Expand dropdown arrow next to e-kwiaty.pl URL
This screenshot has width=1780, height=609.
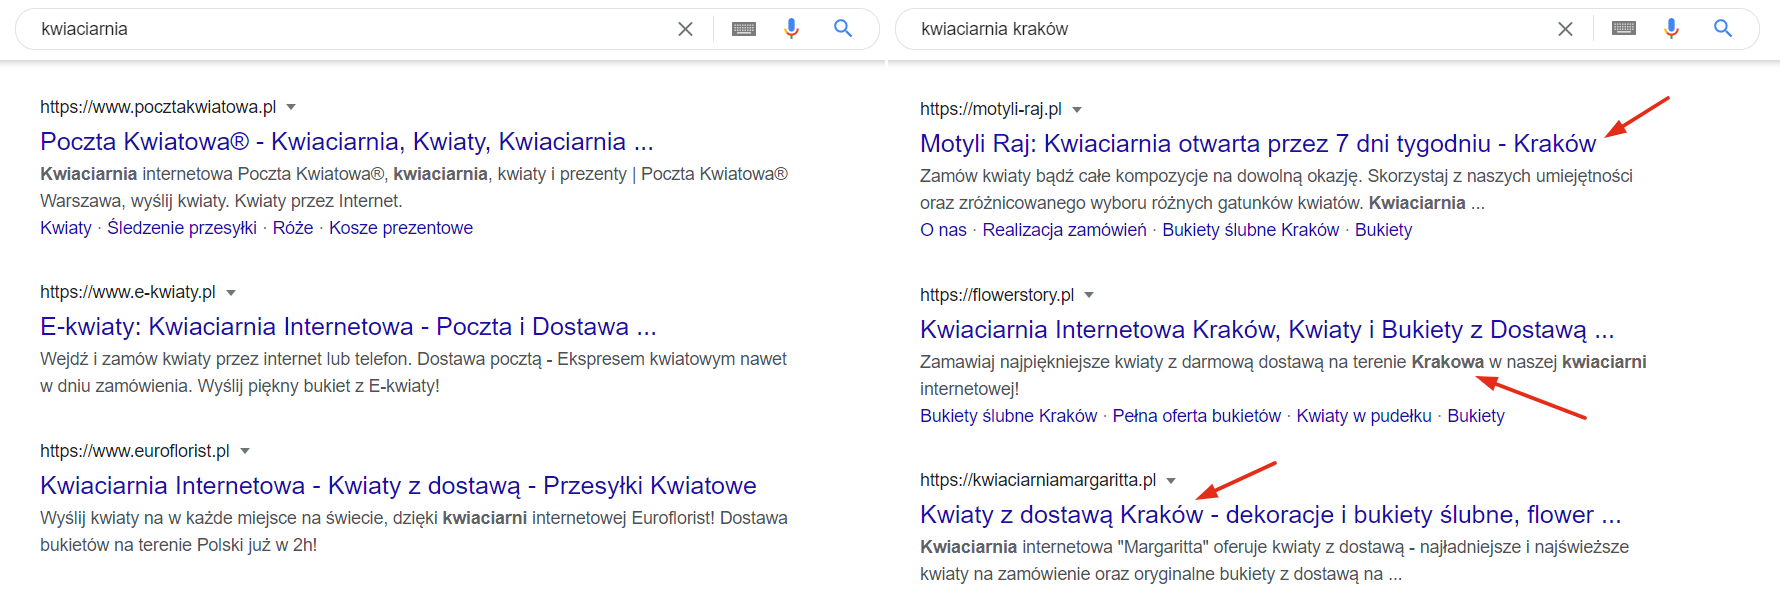point(231,293)
